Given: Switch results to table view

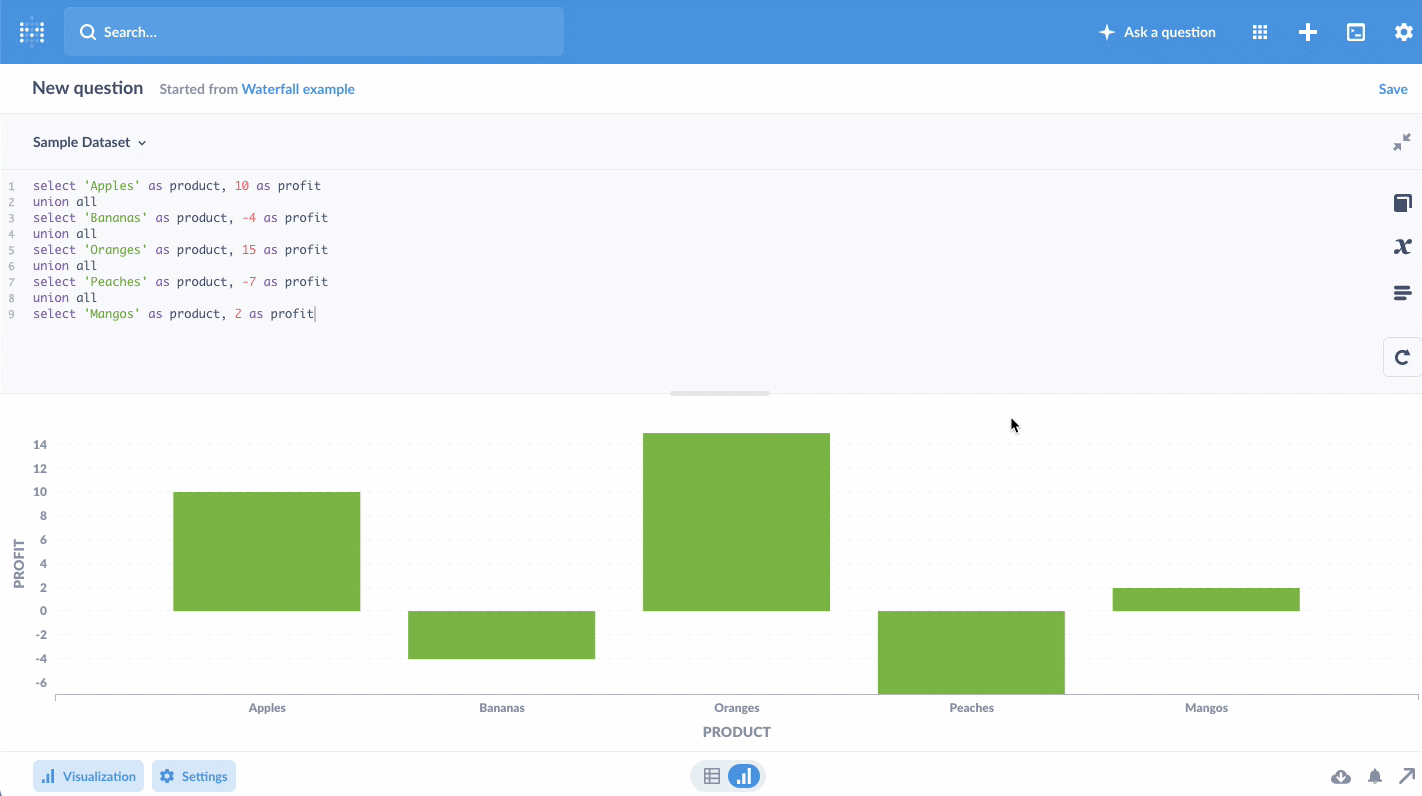Looking at the screenshot, I should (712, 775).
